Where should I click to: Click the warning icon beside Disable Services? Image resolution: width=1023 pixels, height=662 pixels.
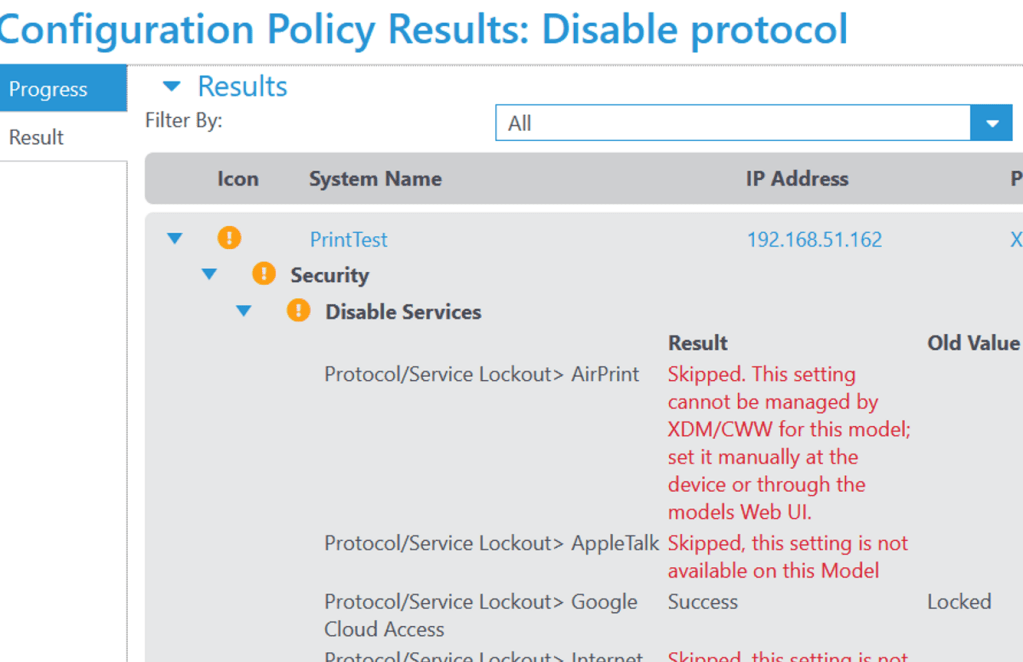coord(298,311)
